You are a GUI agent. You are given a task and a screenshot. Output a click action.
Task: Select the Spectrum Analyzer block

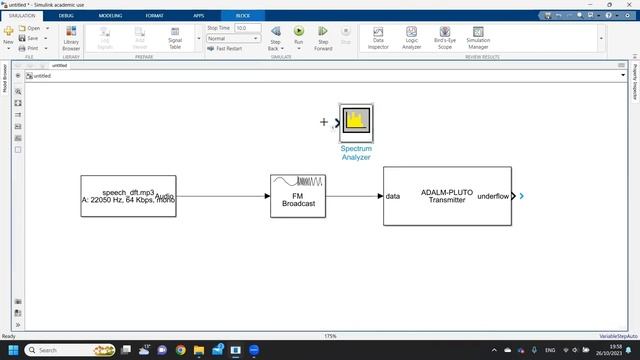pos(356,123)
